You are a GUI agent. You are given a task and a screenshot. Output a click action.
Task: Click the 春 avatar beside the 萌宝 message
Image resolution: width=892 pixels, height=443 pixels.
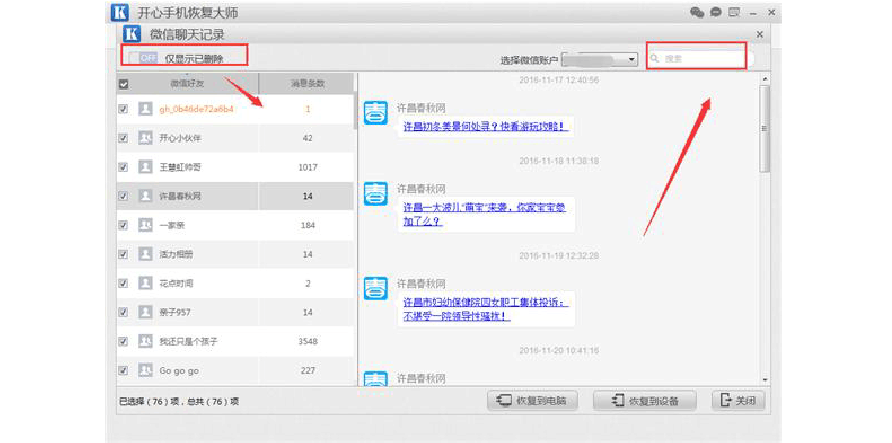[375, 194]
